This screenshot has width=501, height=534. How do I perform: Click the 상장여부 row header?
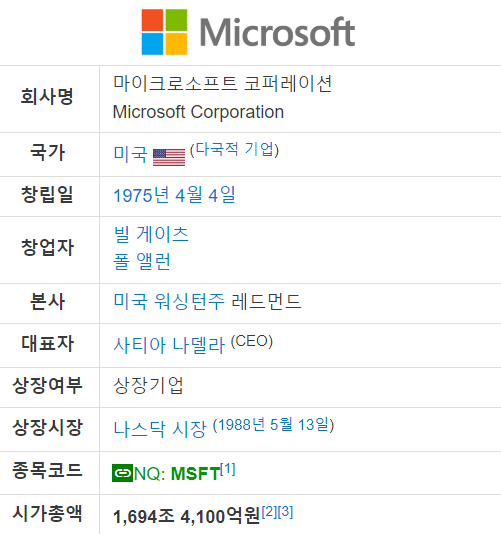point(47,386)
